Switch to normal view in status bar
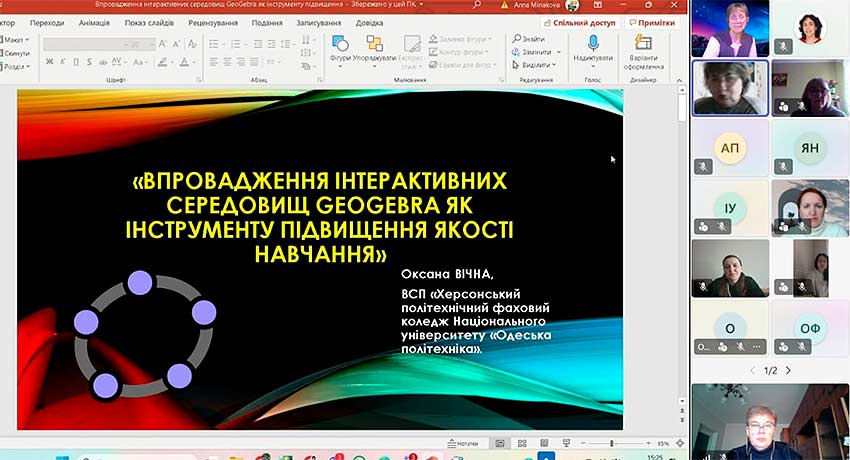Screen dimensions: 850x460 [x=500, y=443]
